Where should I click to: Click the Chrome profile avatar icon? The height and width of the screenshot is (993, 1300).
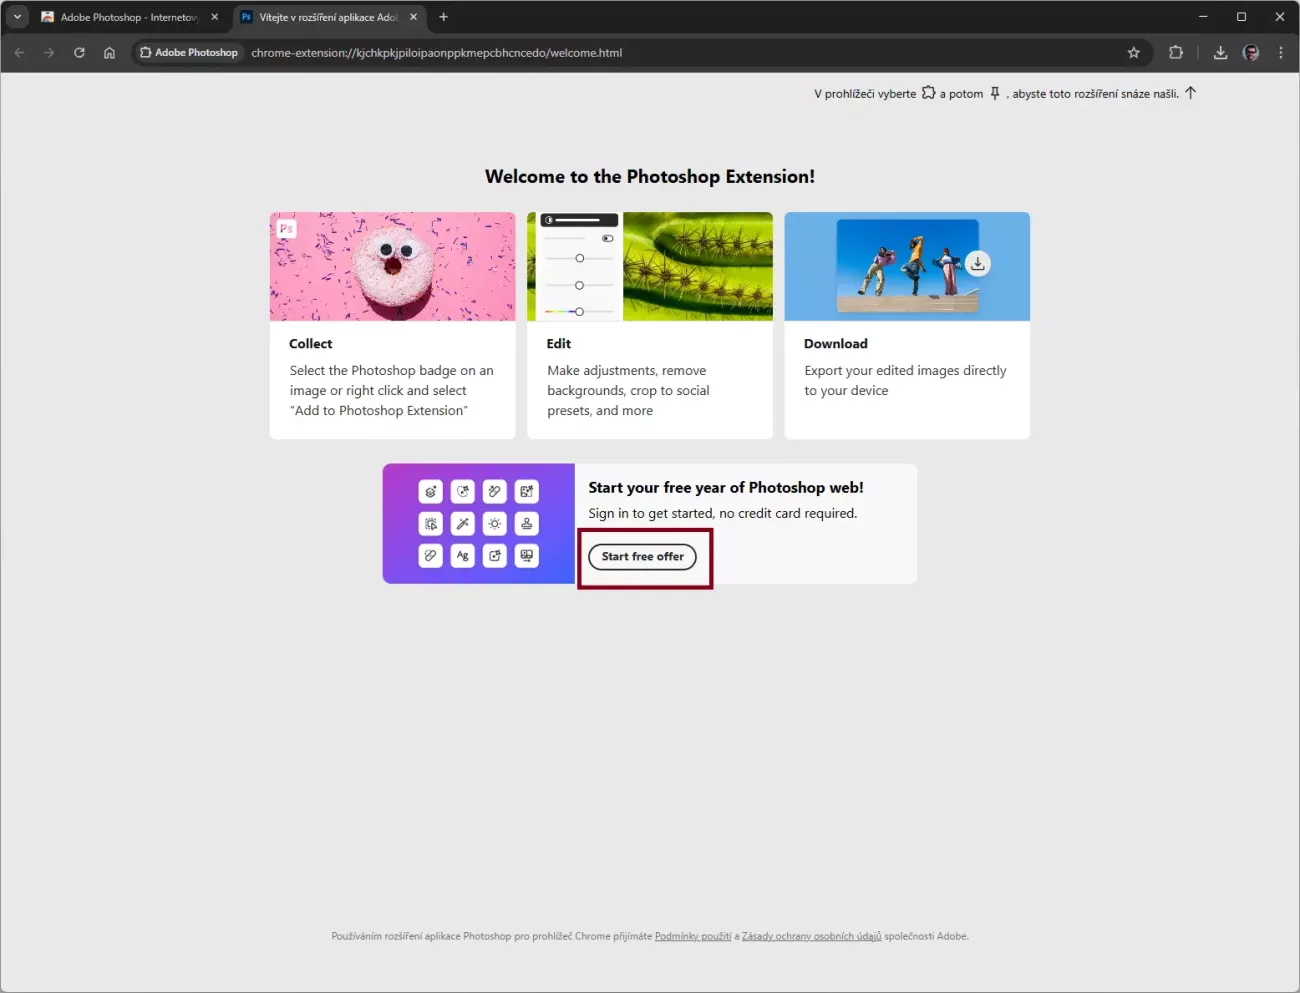coord(1250,53)
